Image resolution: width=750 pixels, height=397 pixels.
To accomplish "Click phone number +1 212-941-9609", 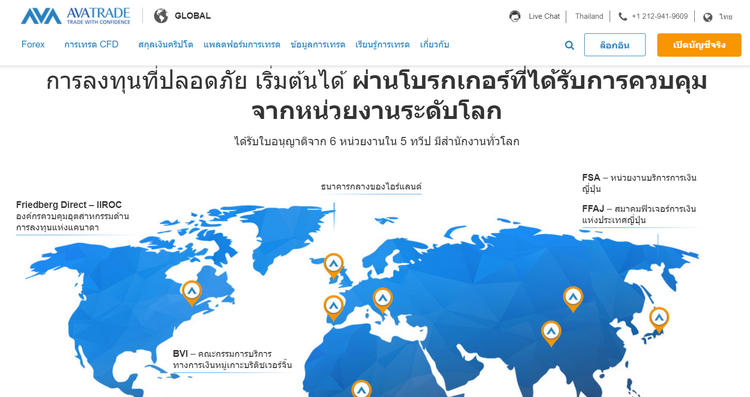I will click(660, 16).
